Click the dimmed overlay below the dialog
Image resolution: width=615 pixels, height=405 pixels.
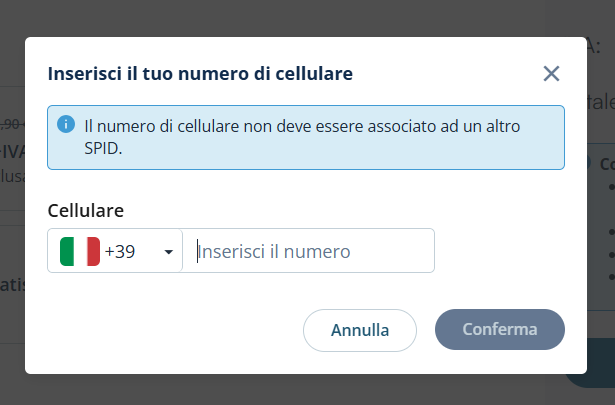tap(300, 390)
